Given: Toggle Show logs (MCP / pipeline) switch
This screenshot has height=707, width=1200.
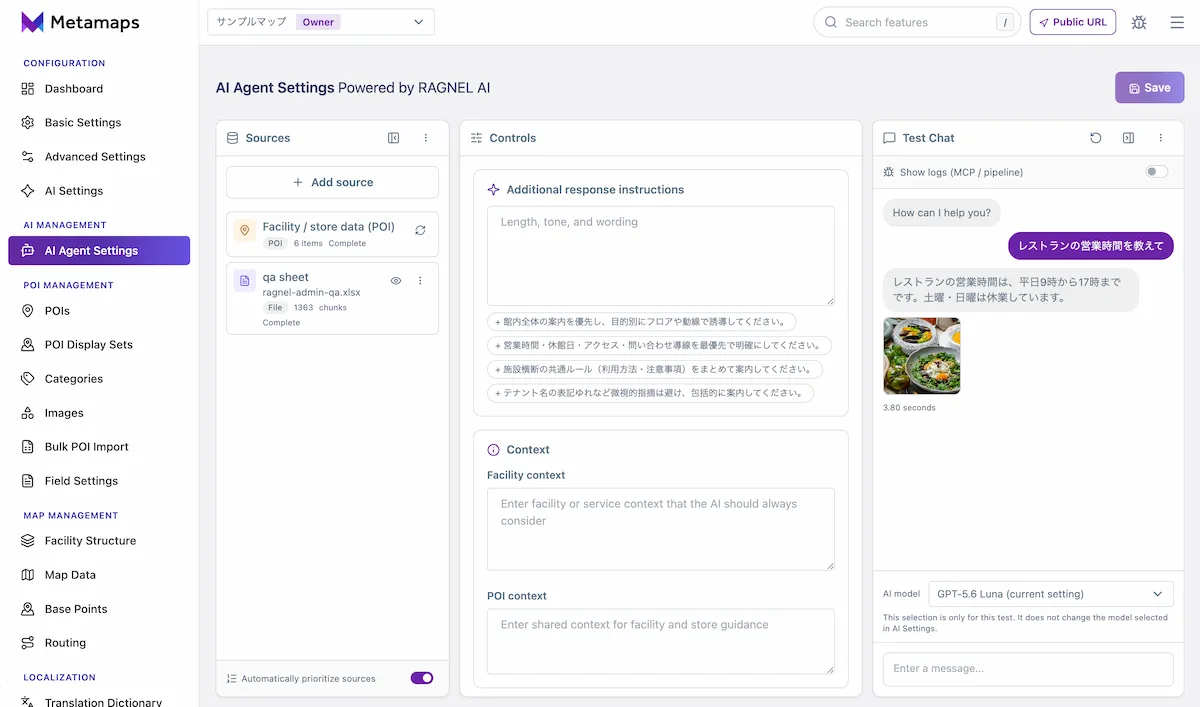Looking at the screenshot, I should tap(1157, 172).
